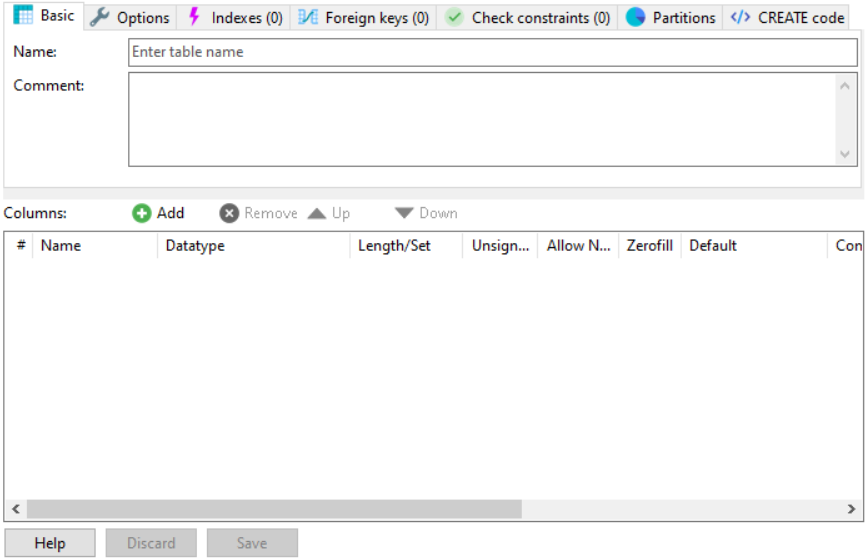The height and width of the screenshot is (558, 866).
Task: Click the lightning icon on Indexes tab
Action: [x=194, y=17]
